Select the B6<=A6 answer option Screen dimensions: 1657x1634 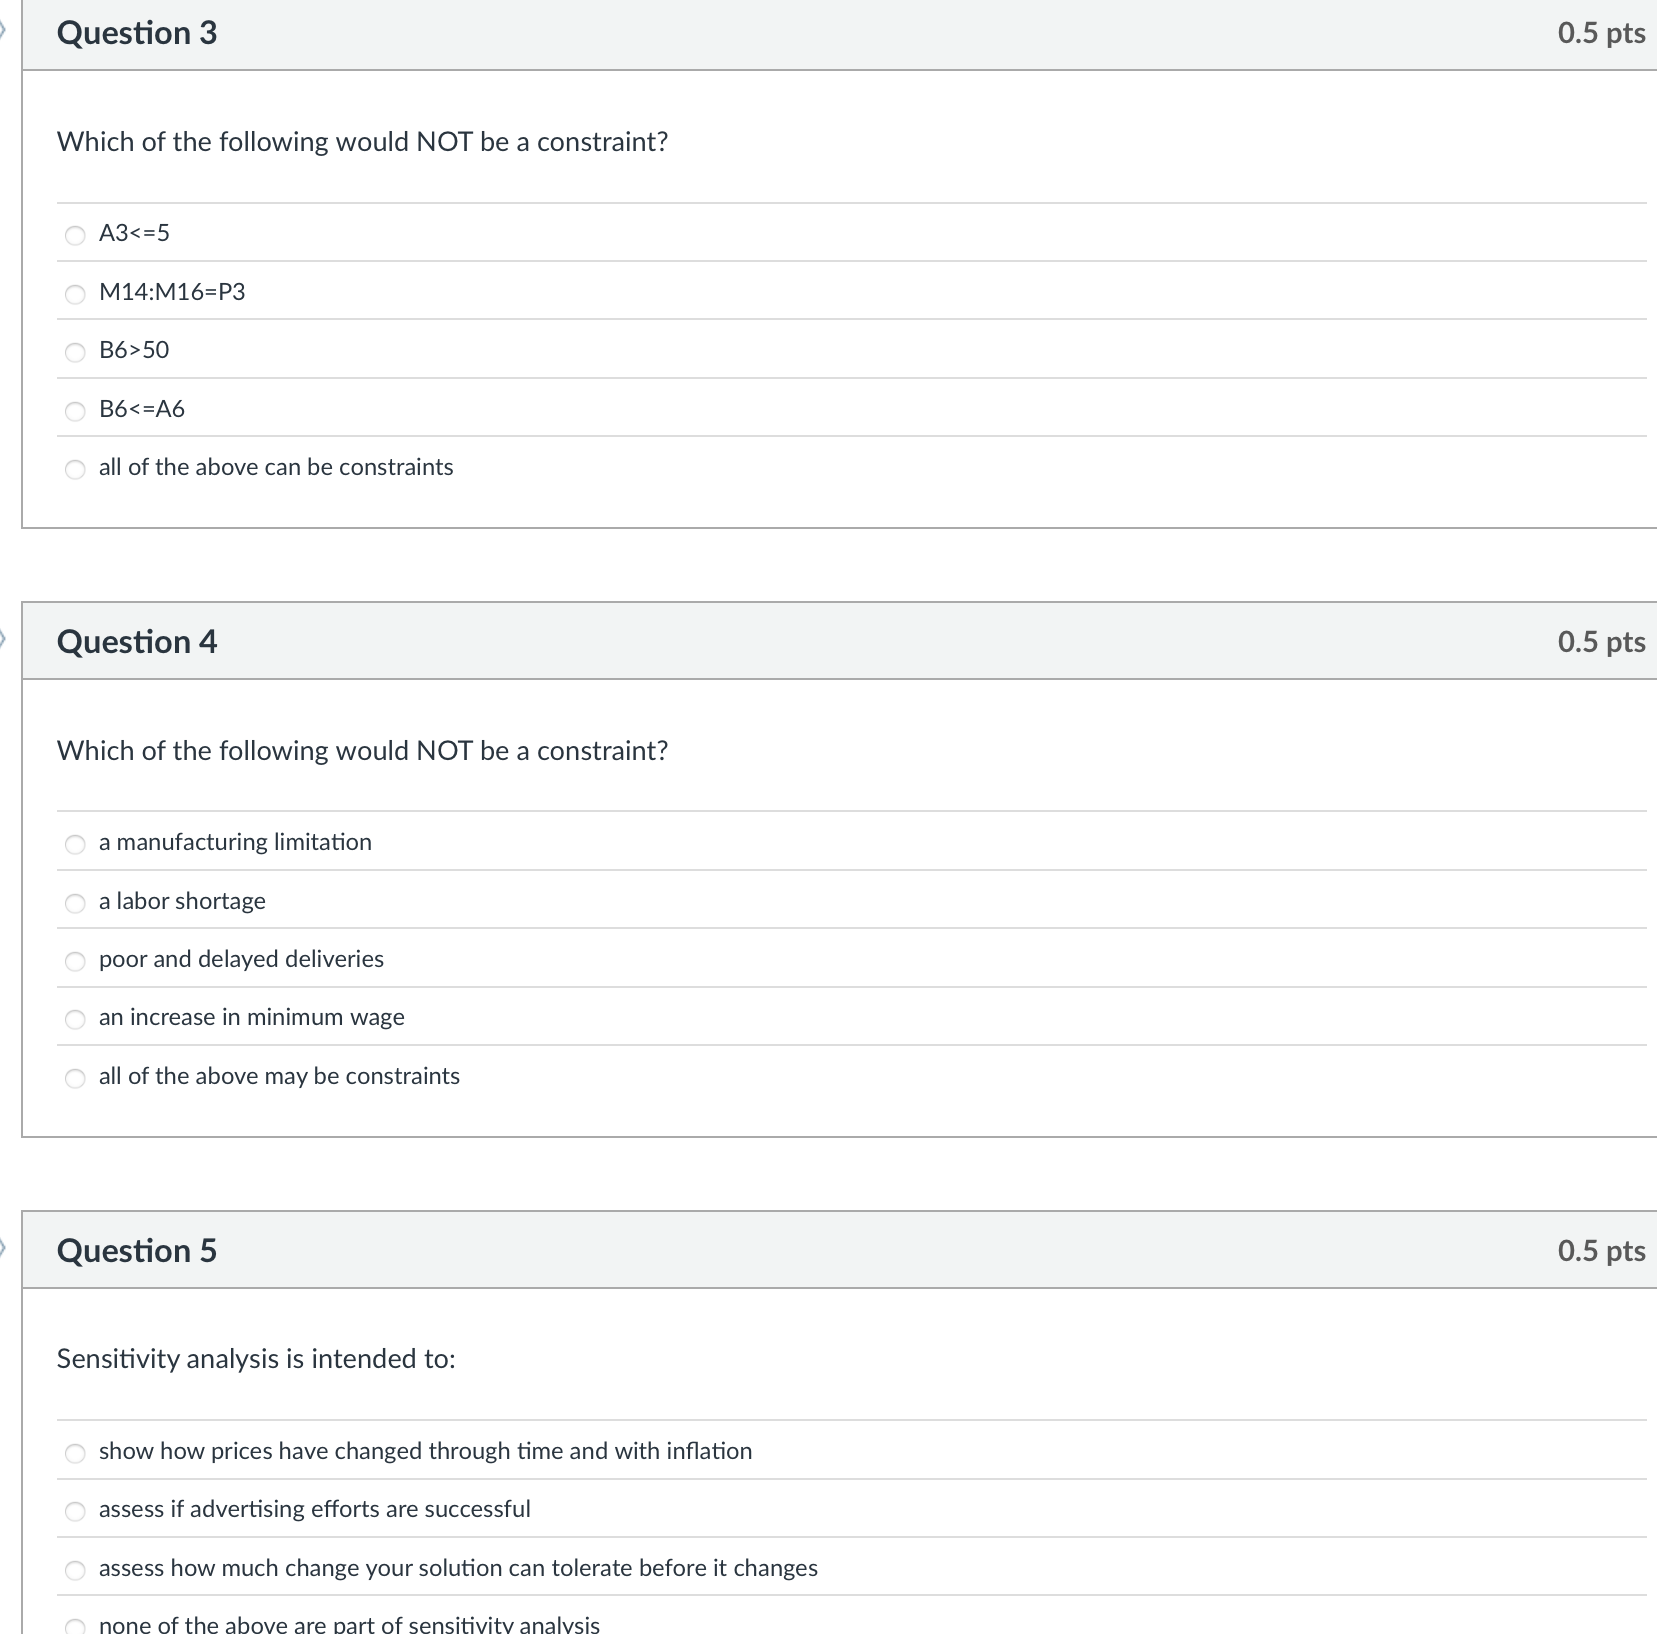tap(75, 410)
